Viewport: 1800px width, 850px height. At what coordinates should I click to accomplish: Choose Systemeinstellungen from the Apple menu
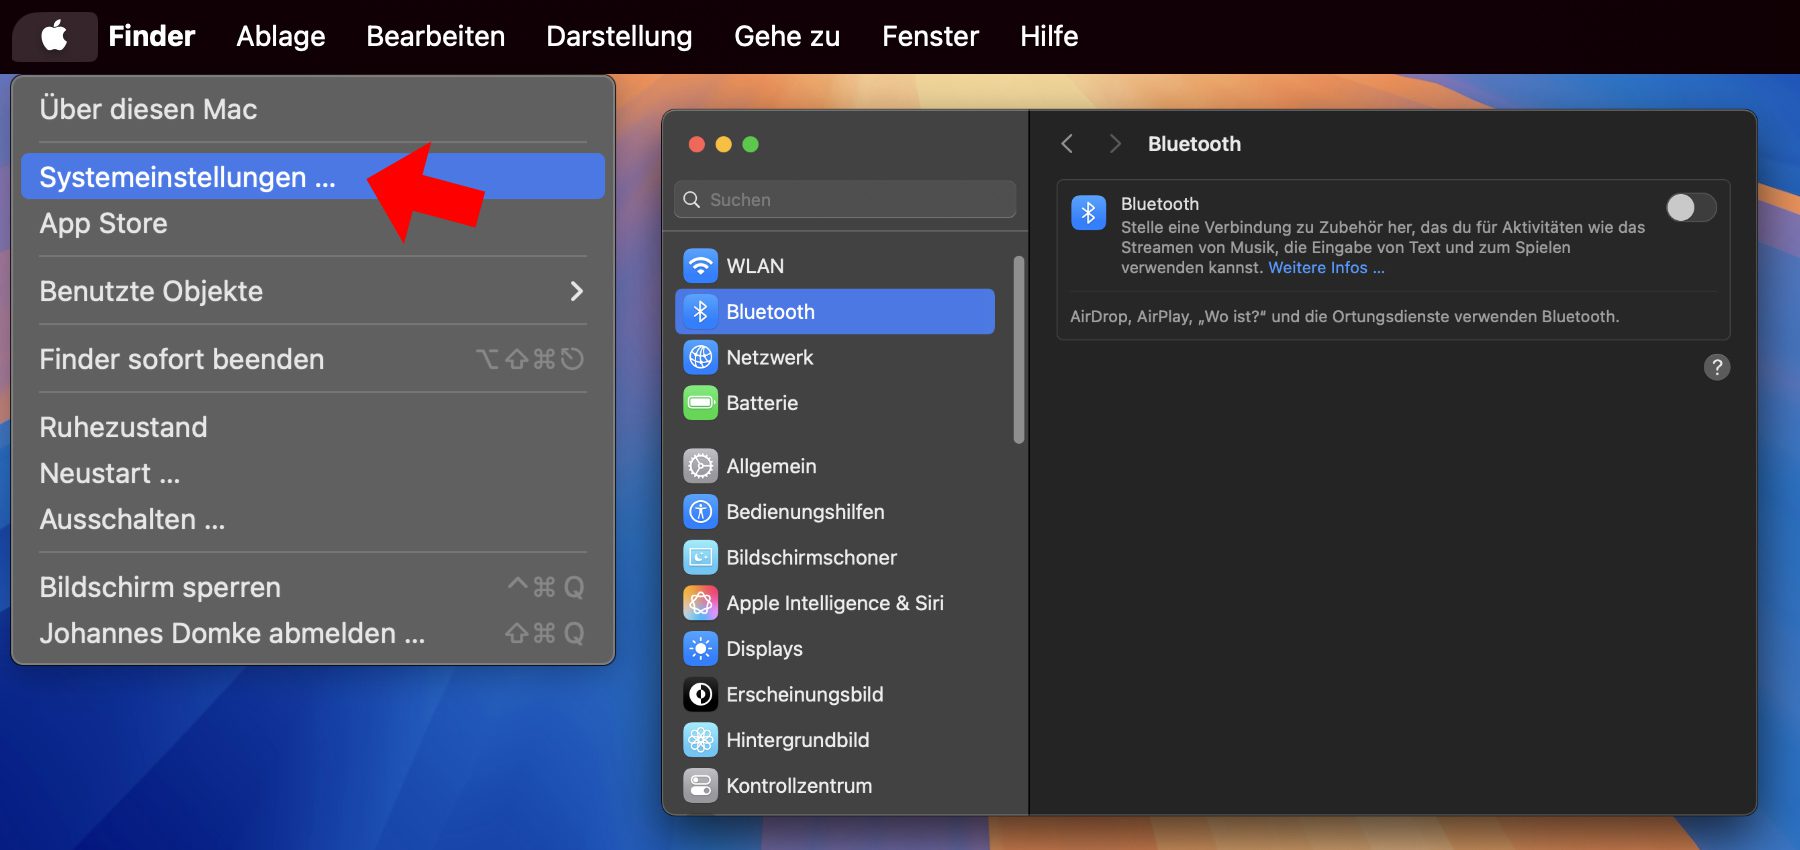[x=187, y=177]
